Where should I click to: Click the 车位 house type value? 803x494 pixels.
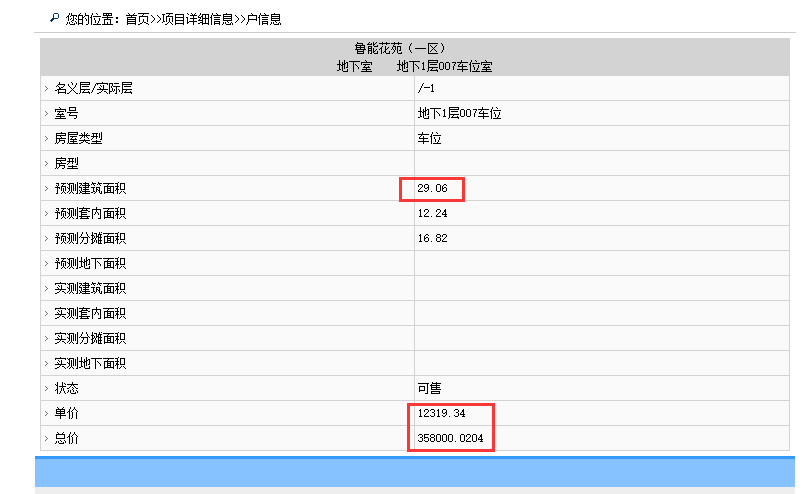(x=429, y=139)
